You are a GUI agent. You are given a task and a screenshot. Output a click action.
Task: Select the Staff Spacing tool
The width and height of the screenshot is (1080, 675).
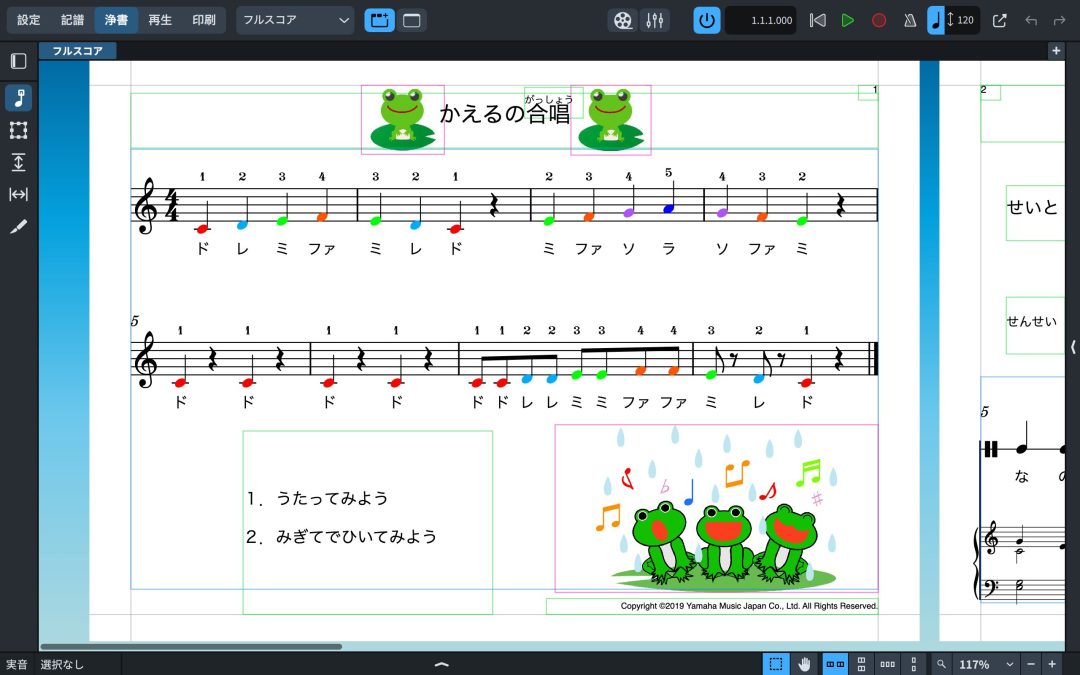pyautogui.click(x=19, y=163)
